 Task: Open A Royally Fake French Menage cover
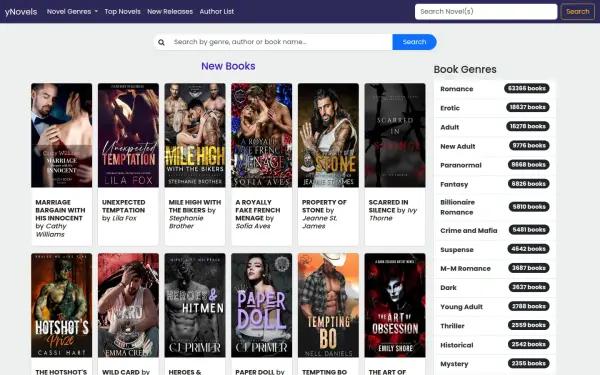pos(261,135)
